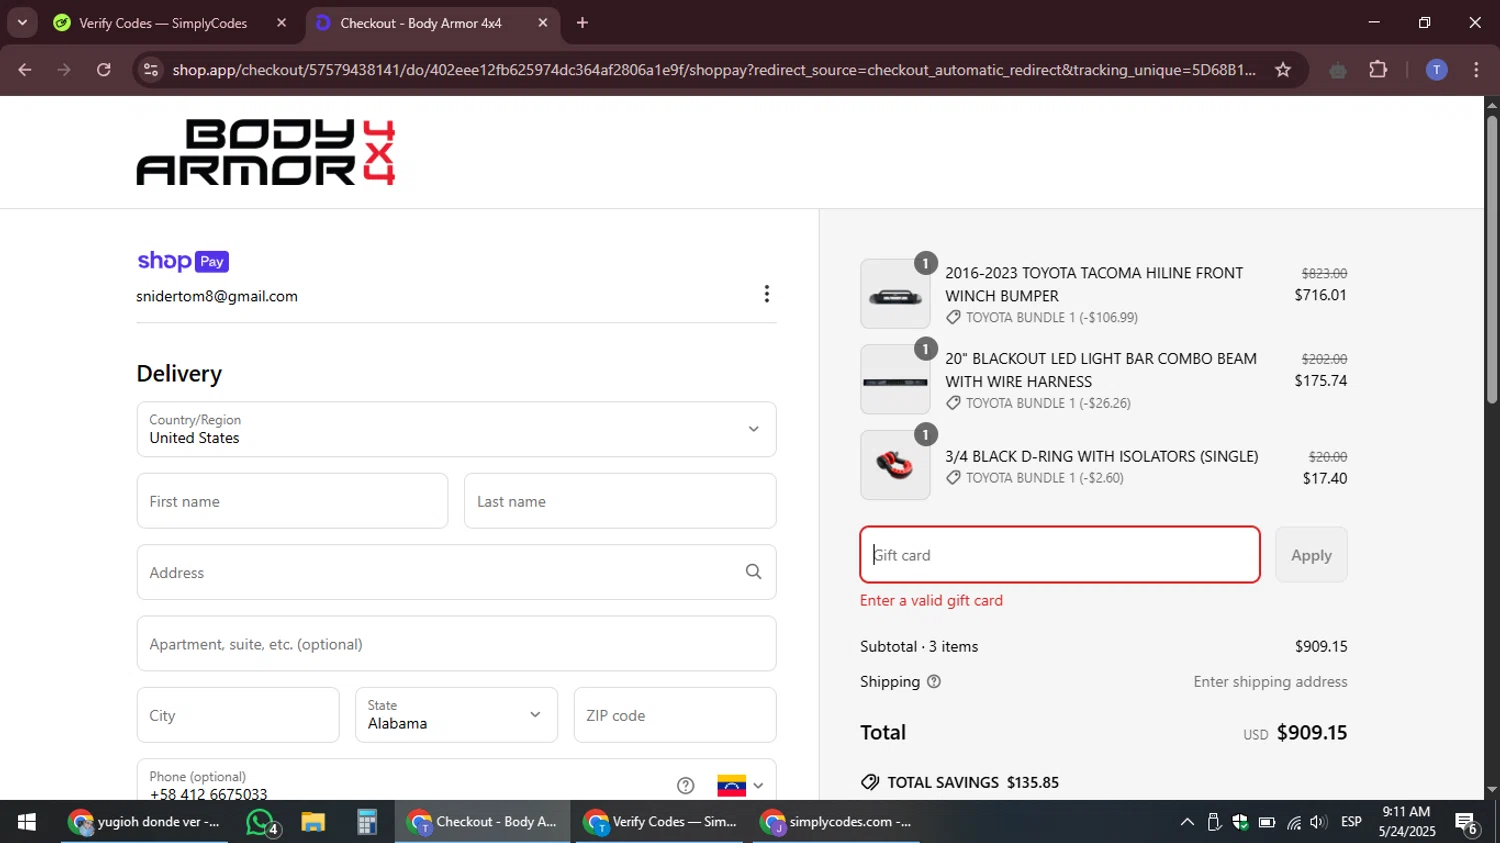Select the Checkout - Body Armor 4x4 tab

(421, 23)
